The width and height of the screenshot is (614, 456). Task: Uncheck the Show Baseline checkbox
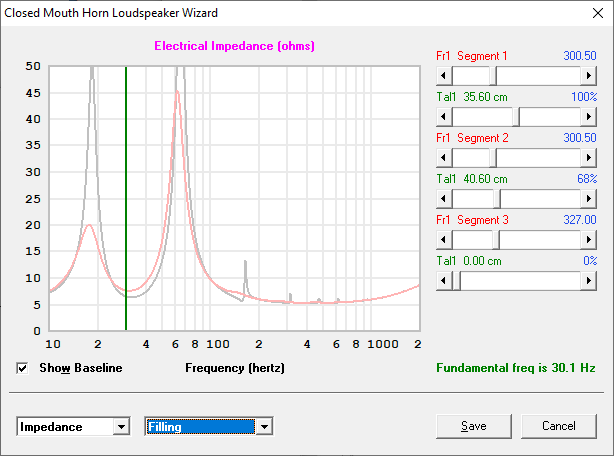click(x=22, y=368)
